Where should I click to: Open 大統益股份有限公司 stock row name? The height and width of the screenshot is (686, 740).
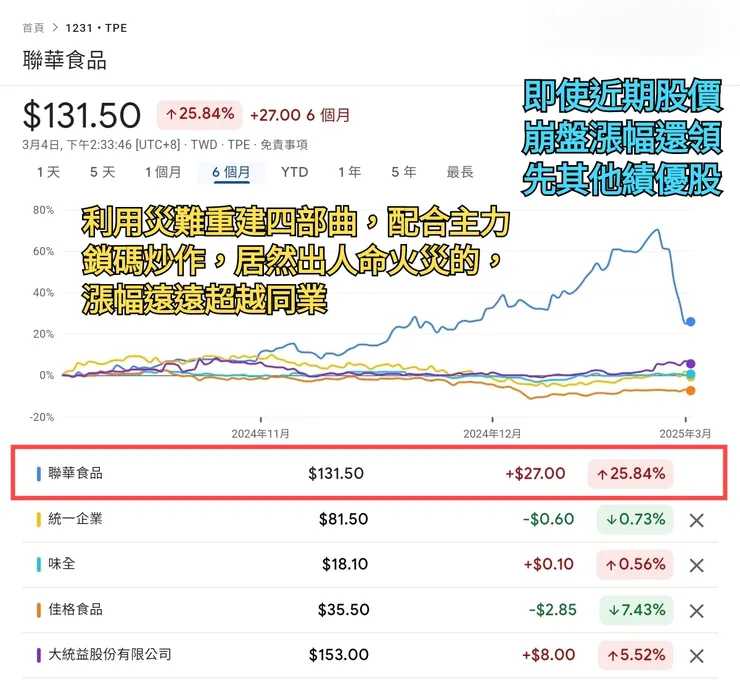110,654
